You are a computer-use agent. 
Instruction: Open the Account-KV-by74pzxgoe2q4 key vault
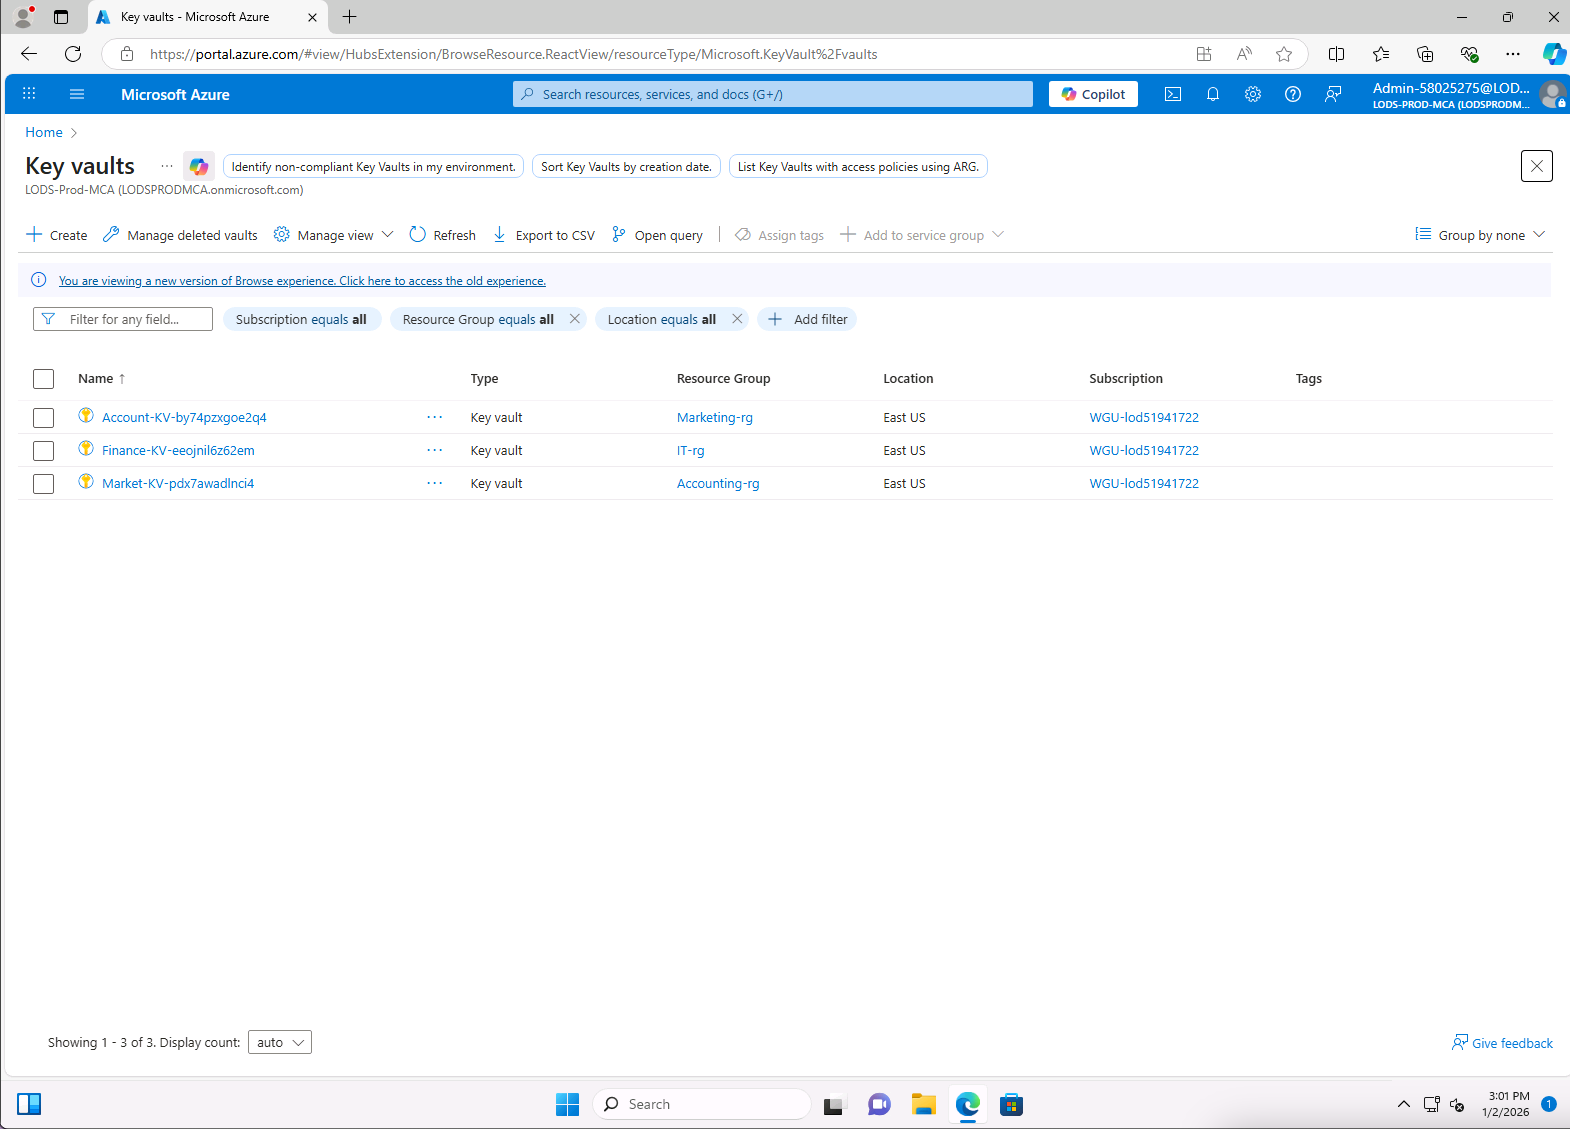tap(184, 418)
